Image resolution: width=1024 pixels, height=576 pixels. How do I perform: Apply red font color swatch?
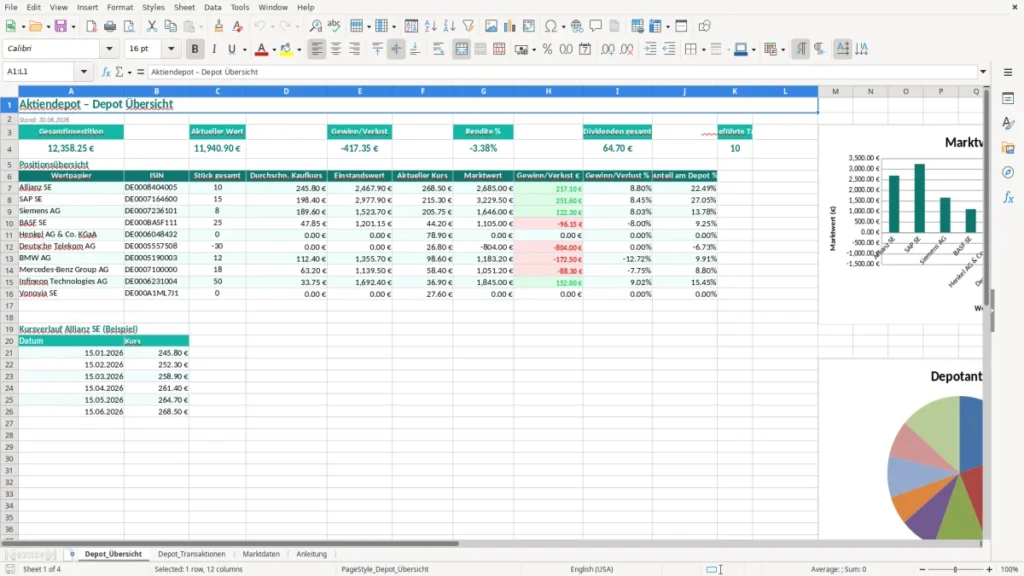point(261,49)
